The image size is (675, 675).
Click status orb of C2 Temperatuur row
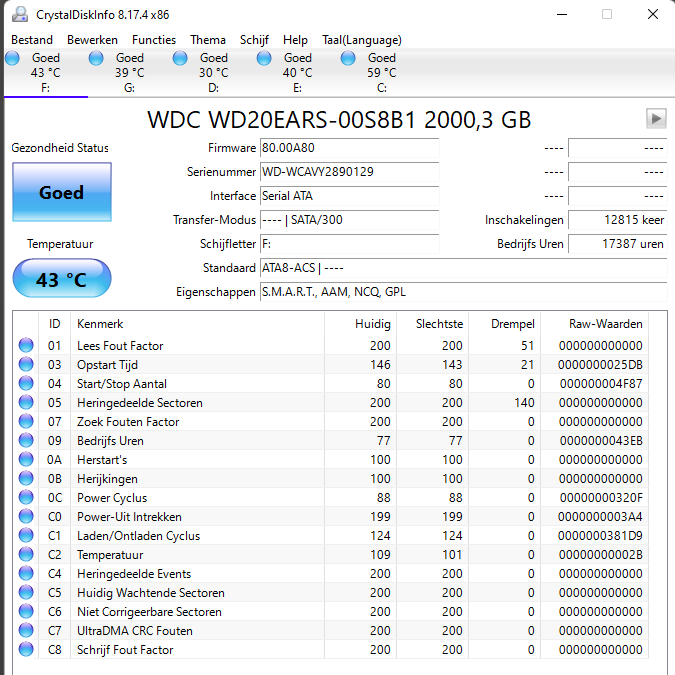click(x=26, y=554)
